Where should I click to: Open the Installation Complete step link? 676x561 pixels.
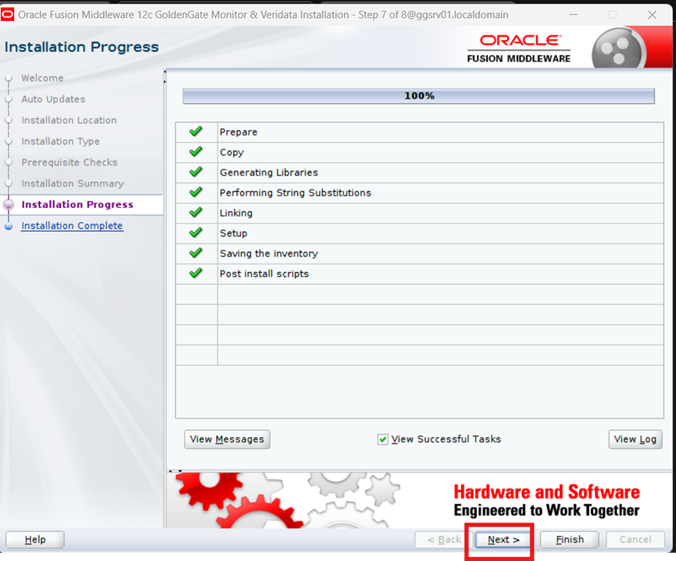[72, 226]
